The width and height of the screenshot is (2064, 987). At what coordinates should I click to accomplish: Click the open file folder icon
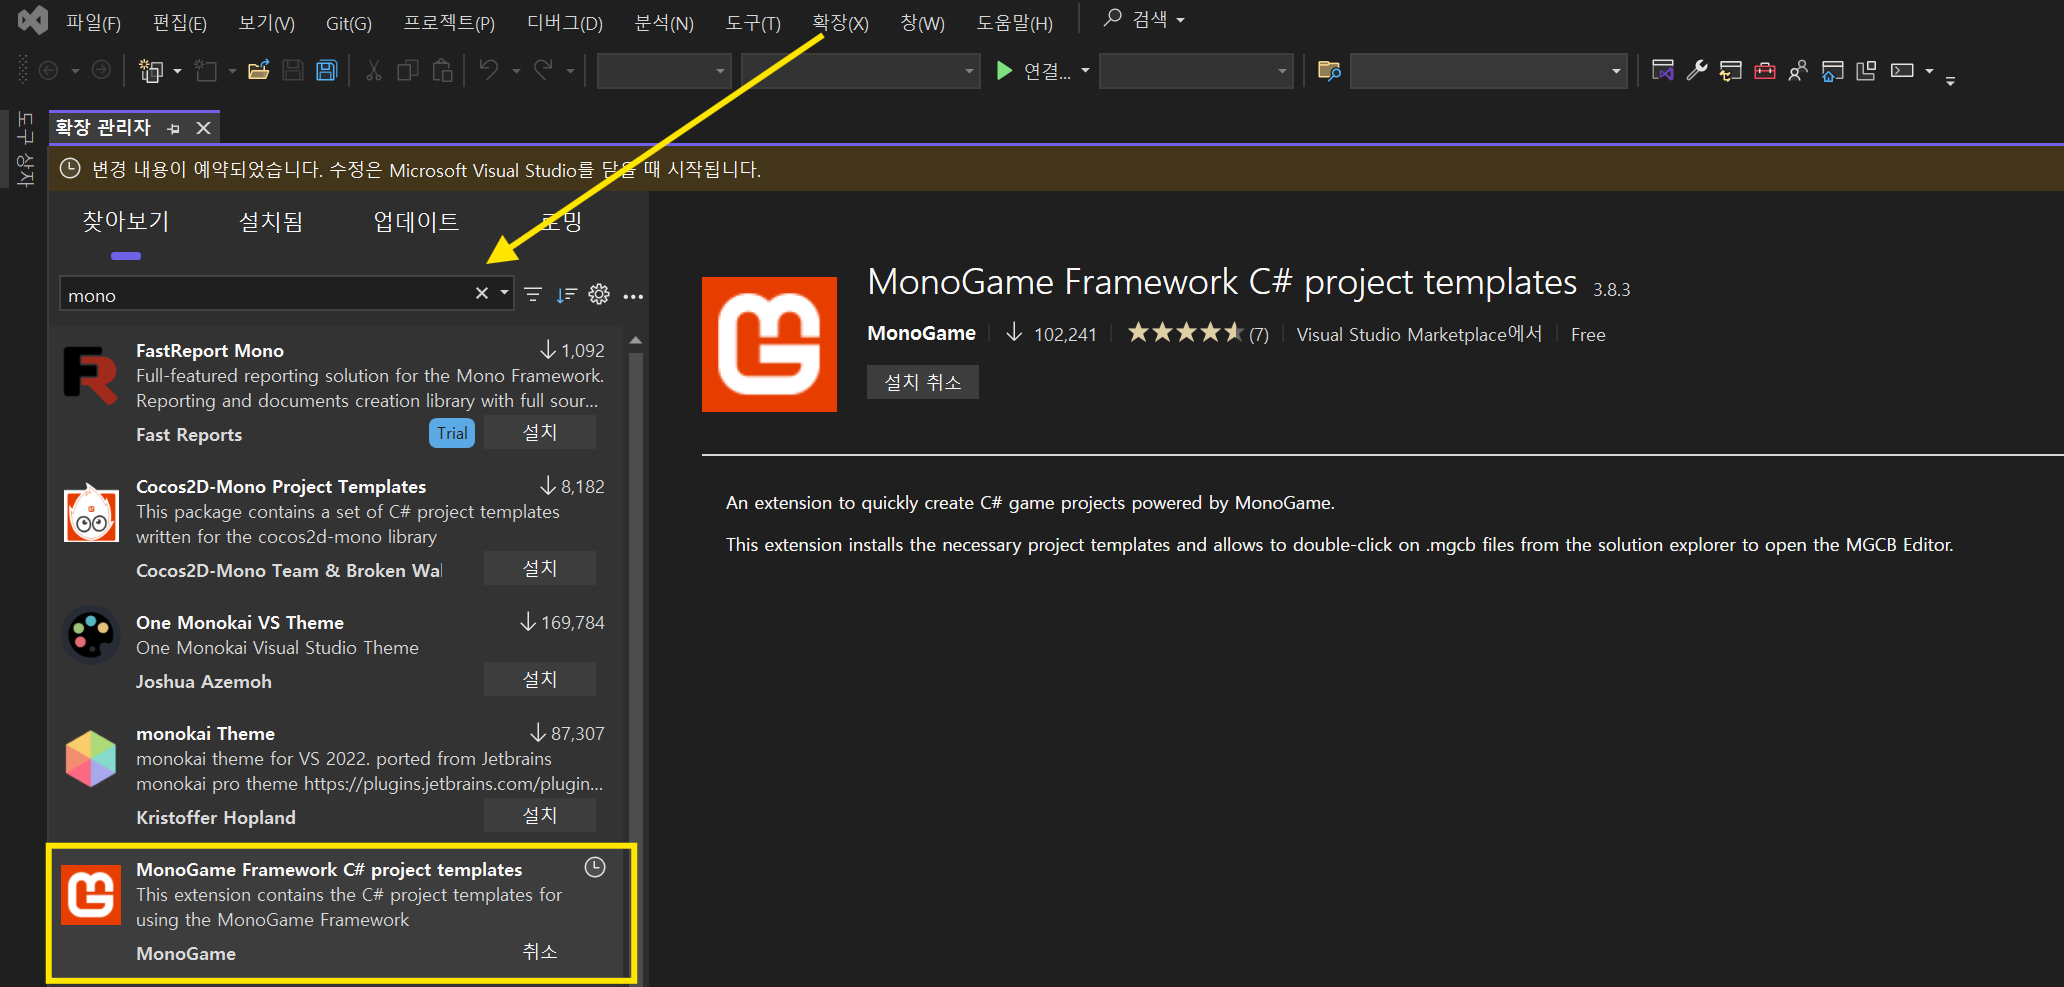pos(259,70)
